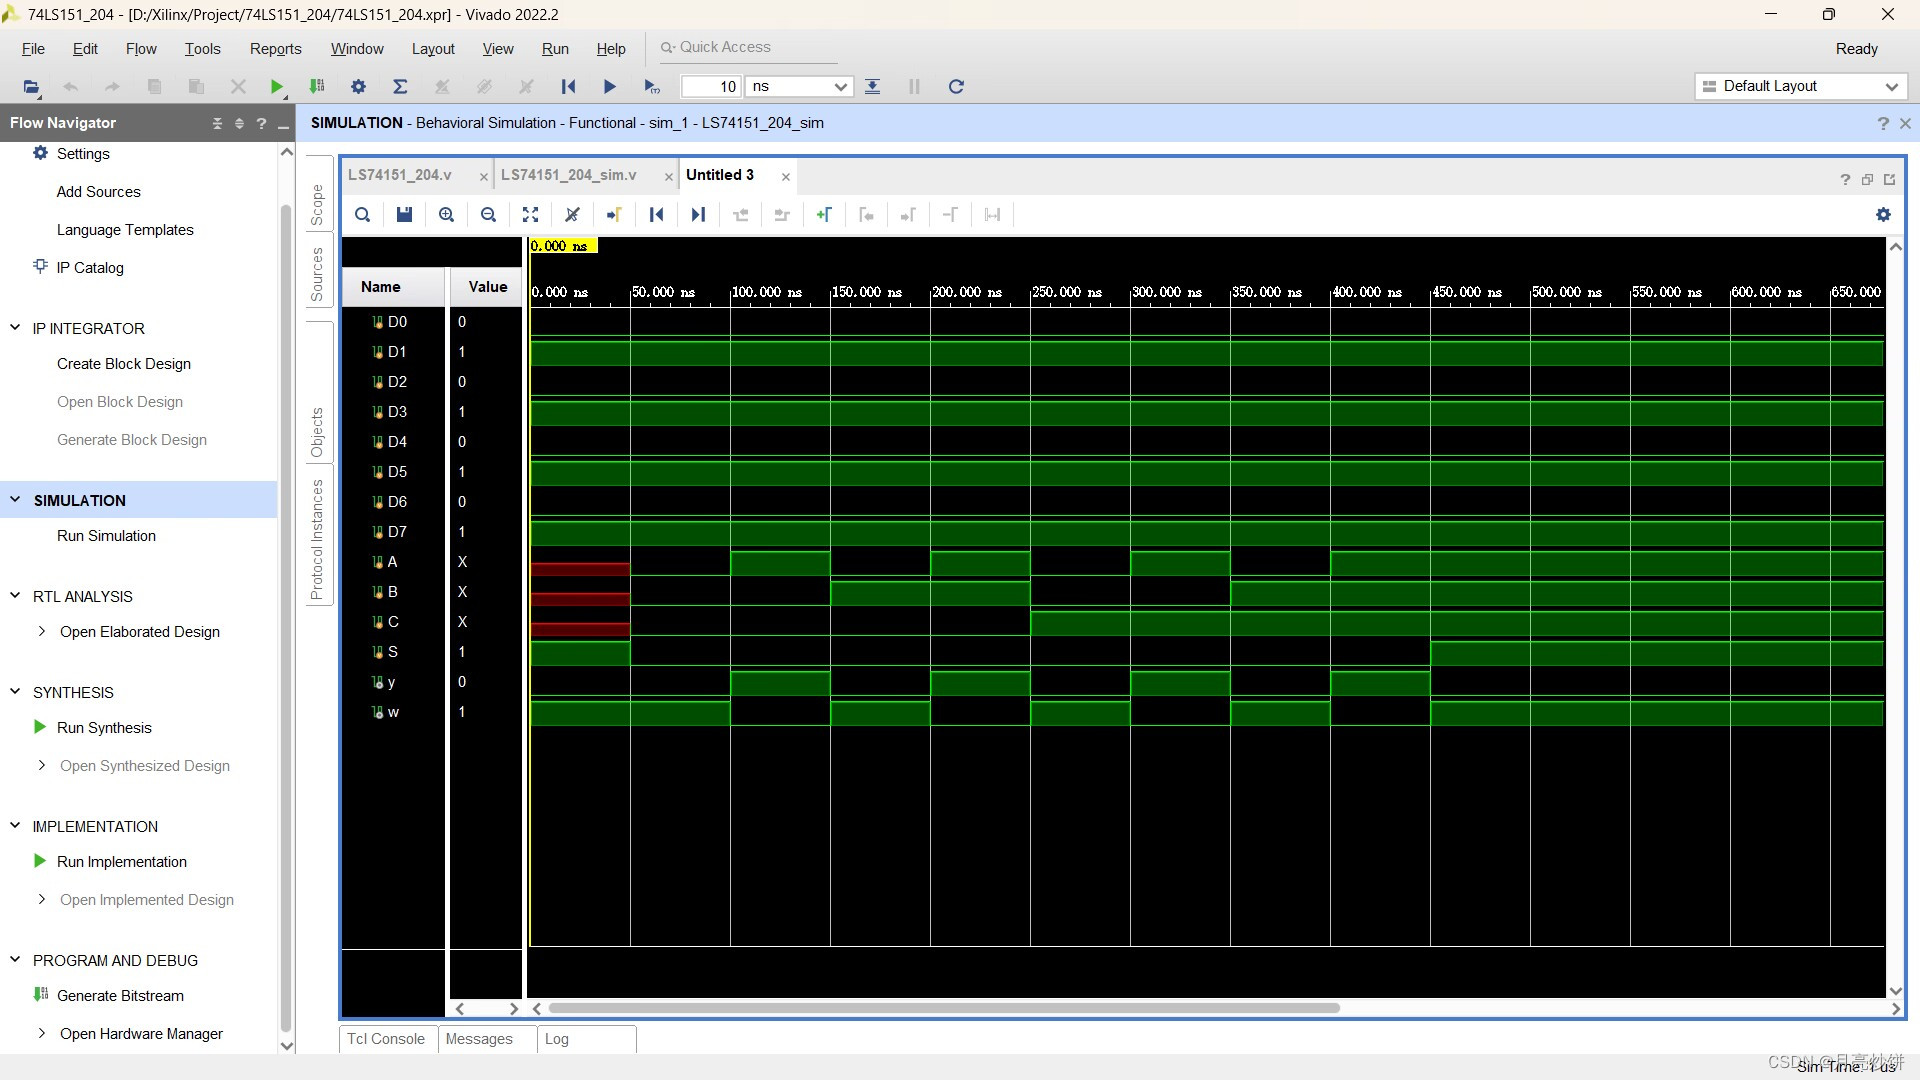Close the Untitled 3 waveform tab

pyautogui.click(x=786, y=177)
